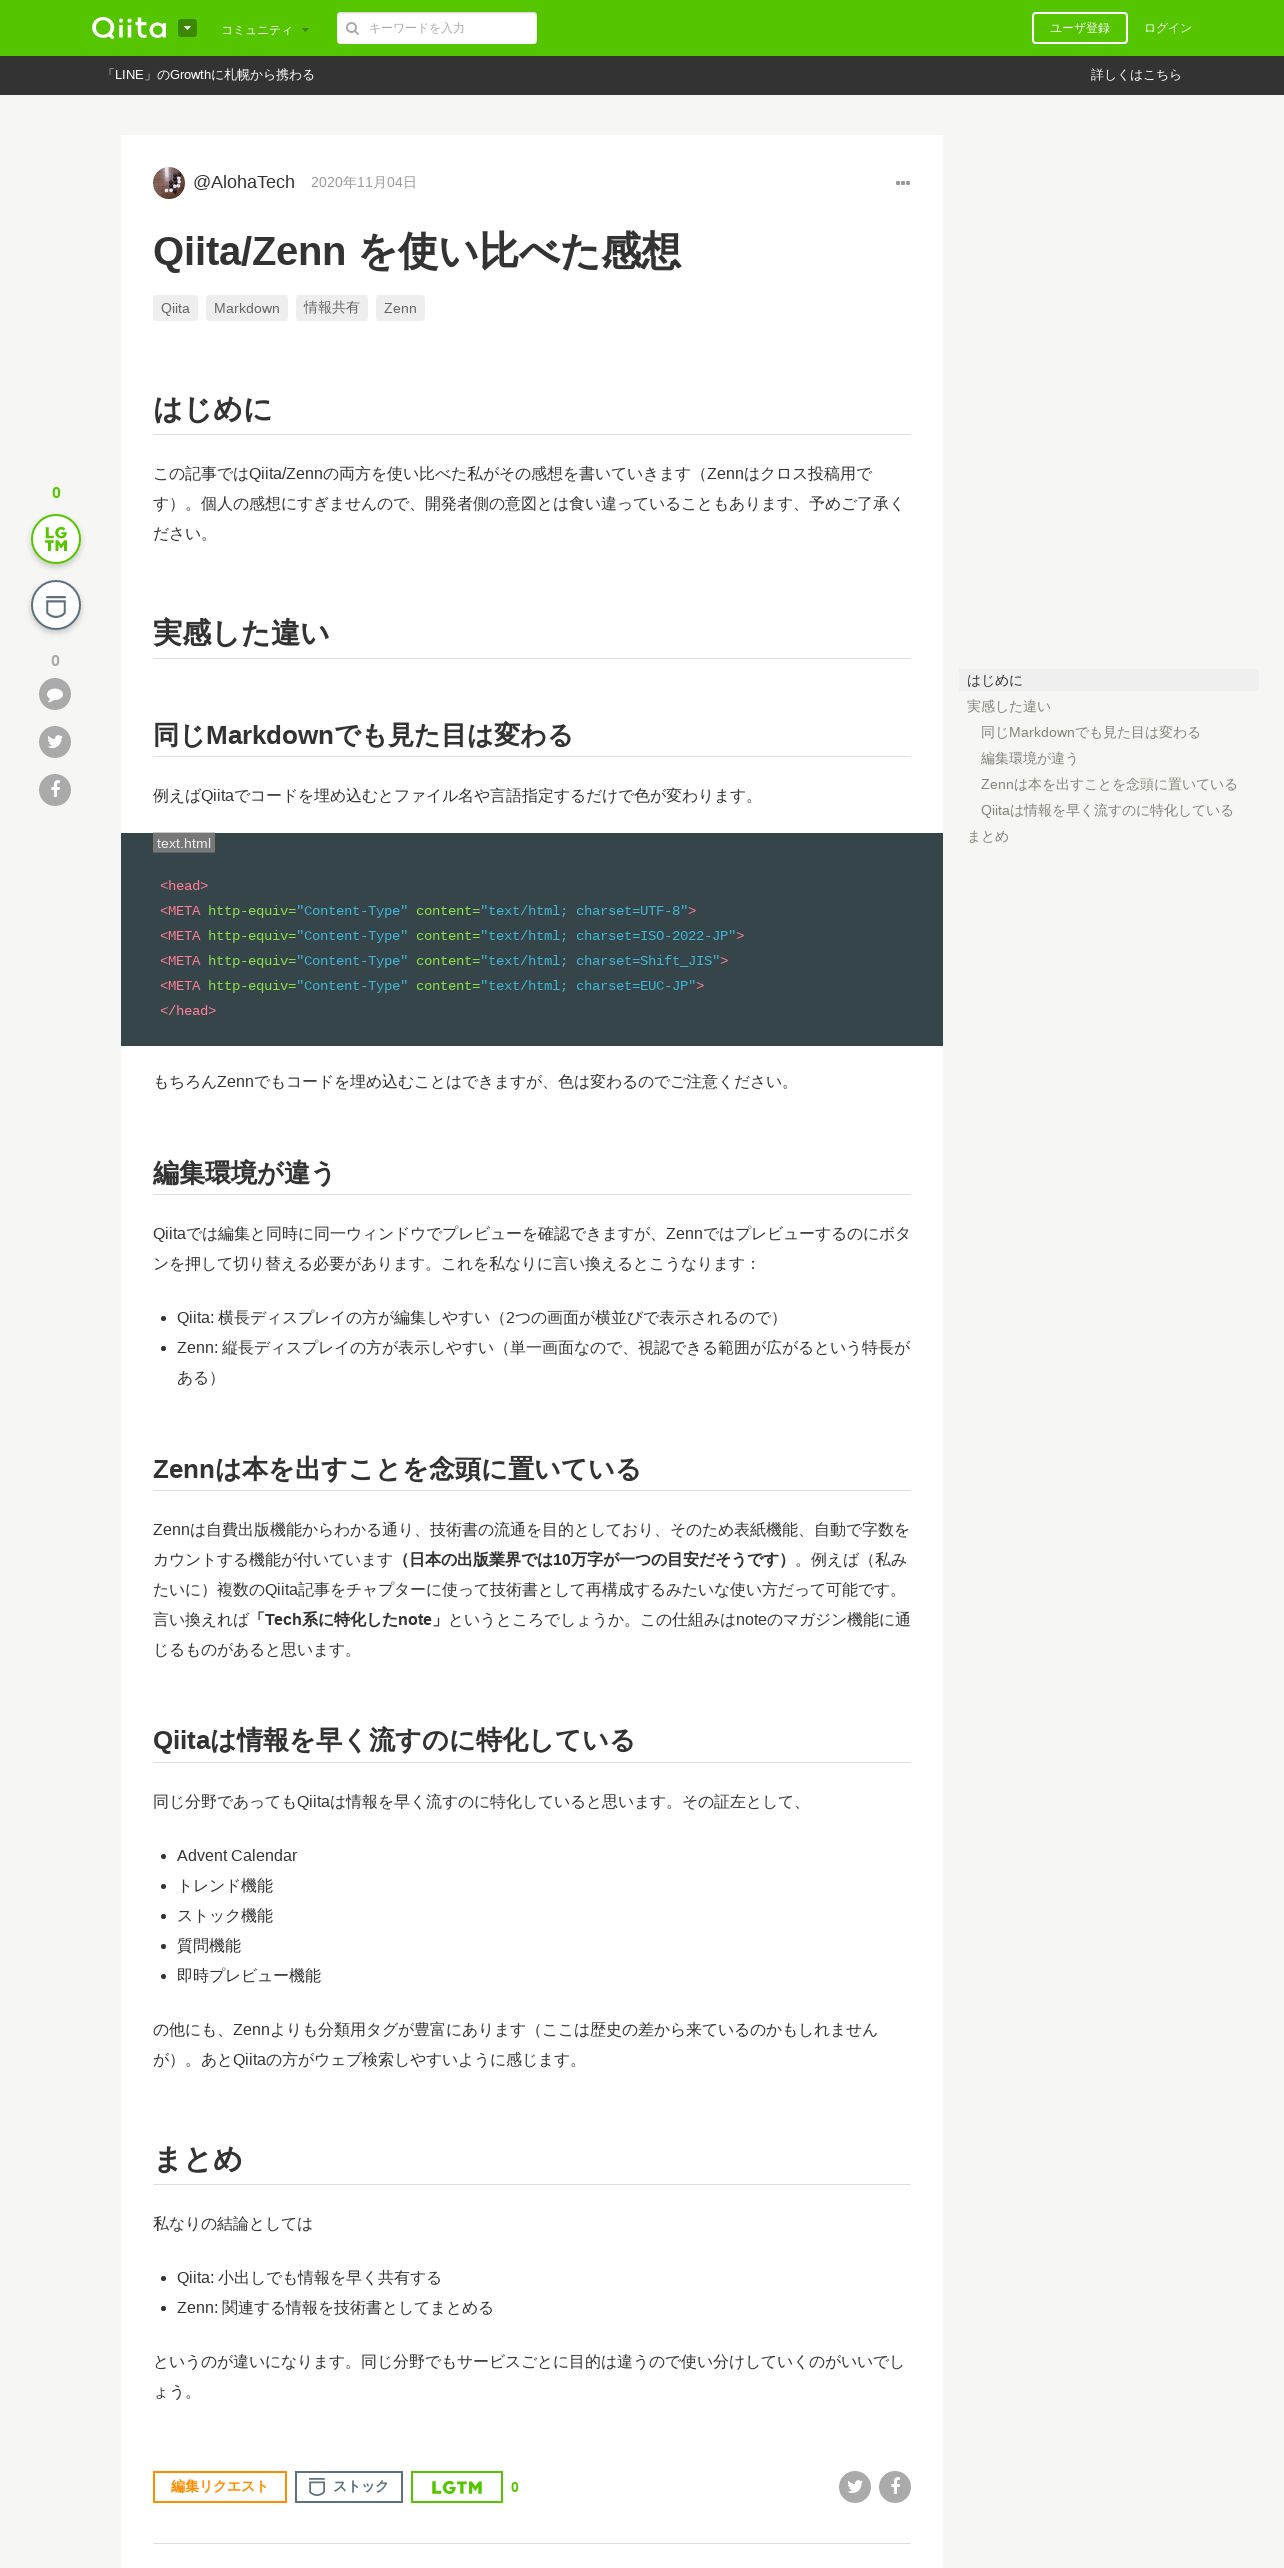Select the Markdown tag

pyautogui.click(x=247, y=308)
